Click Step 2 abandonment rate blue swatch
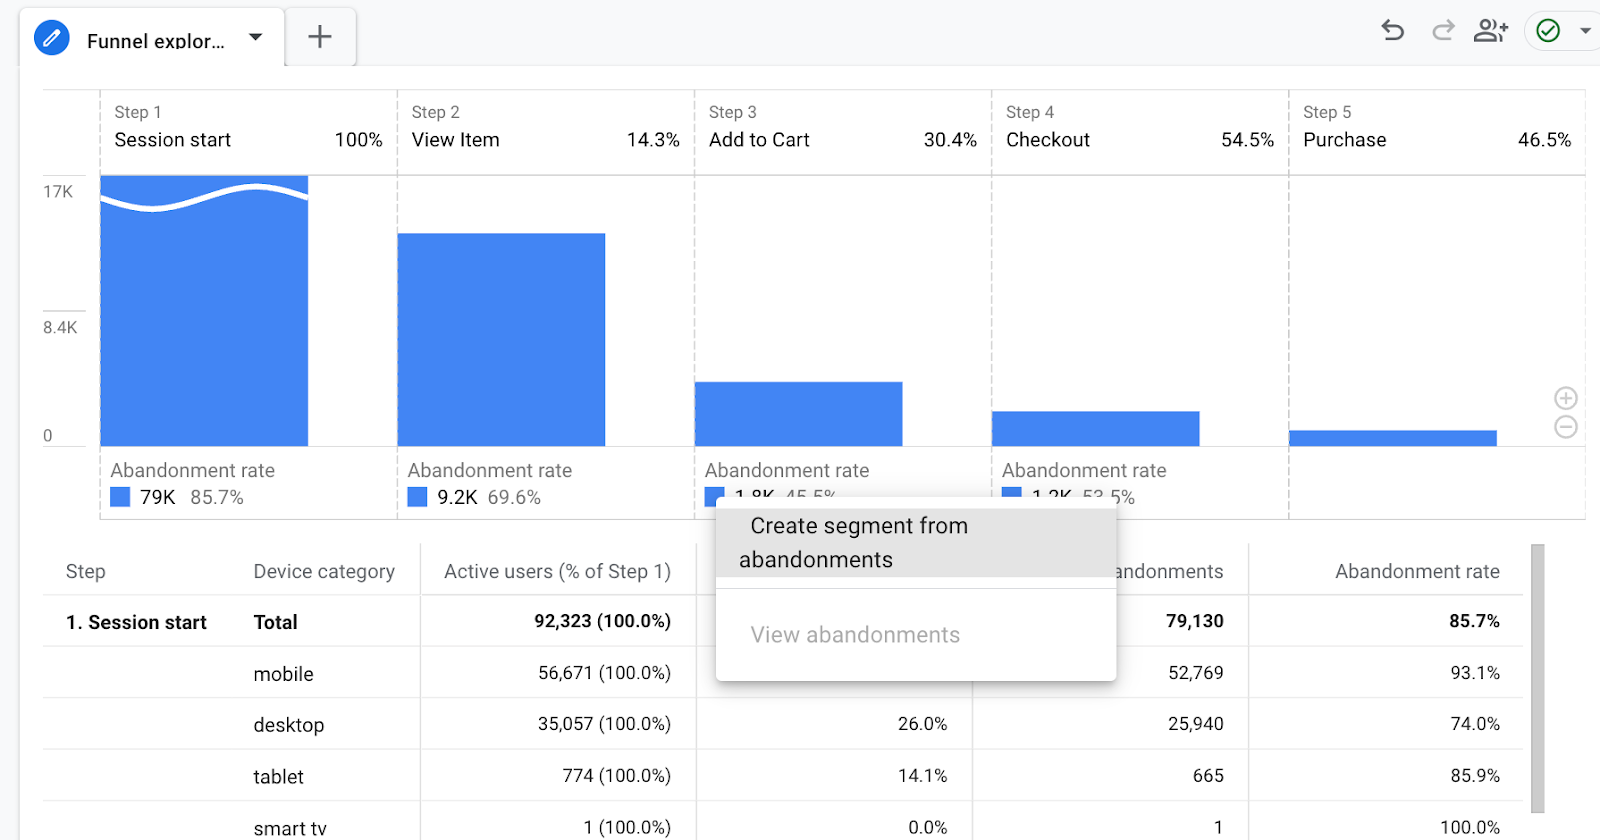The height and width of the screenshot is (840, 1600). point(417,497)
